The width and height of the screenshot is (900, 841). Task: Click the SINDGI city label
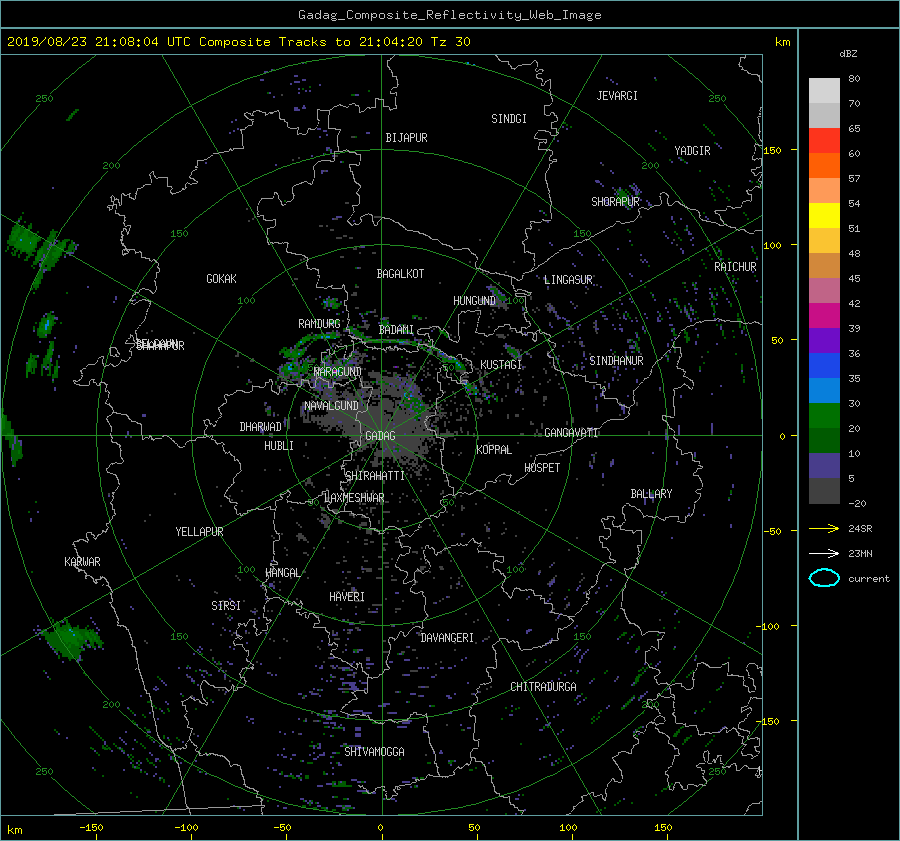pos(509,119)
